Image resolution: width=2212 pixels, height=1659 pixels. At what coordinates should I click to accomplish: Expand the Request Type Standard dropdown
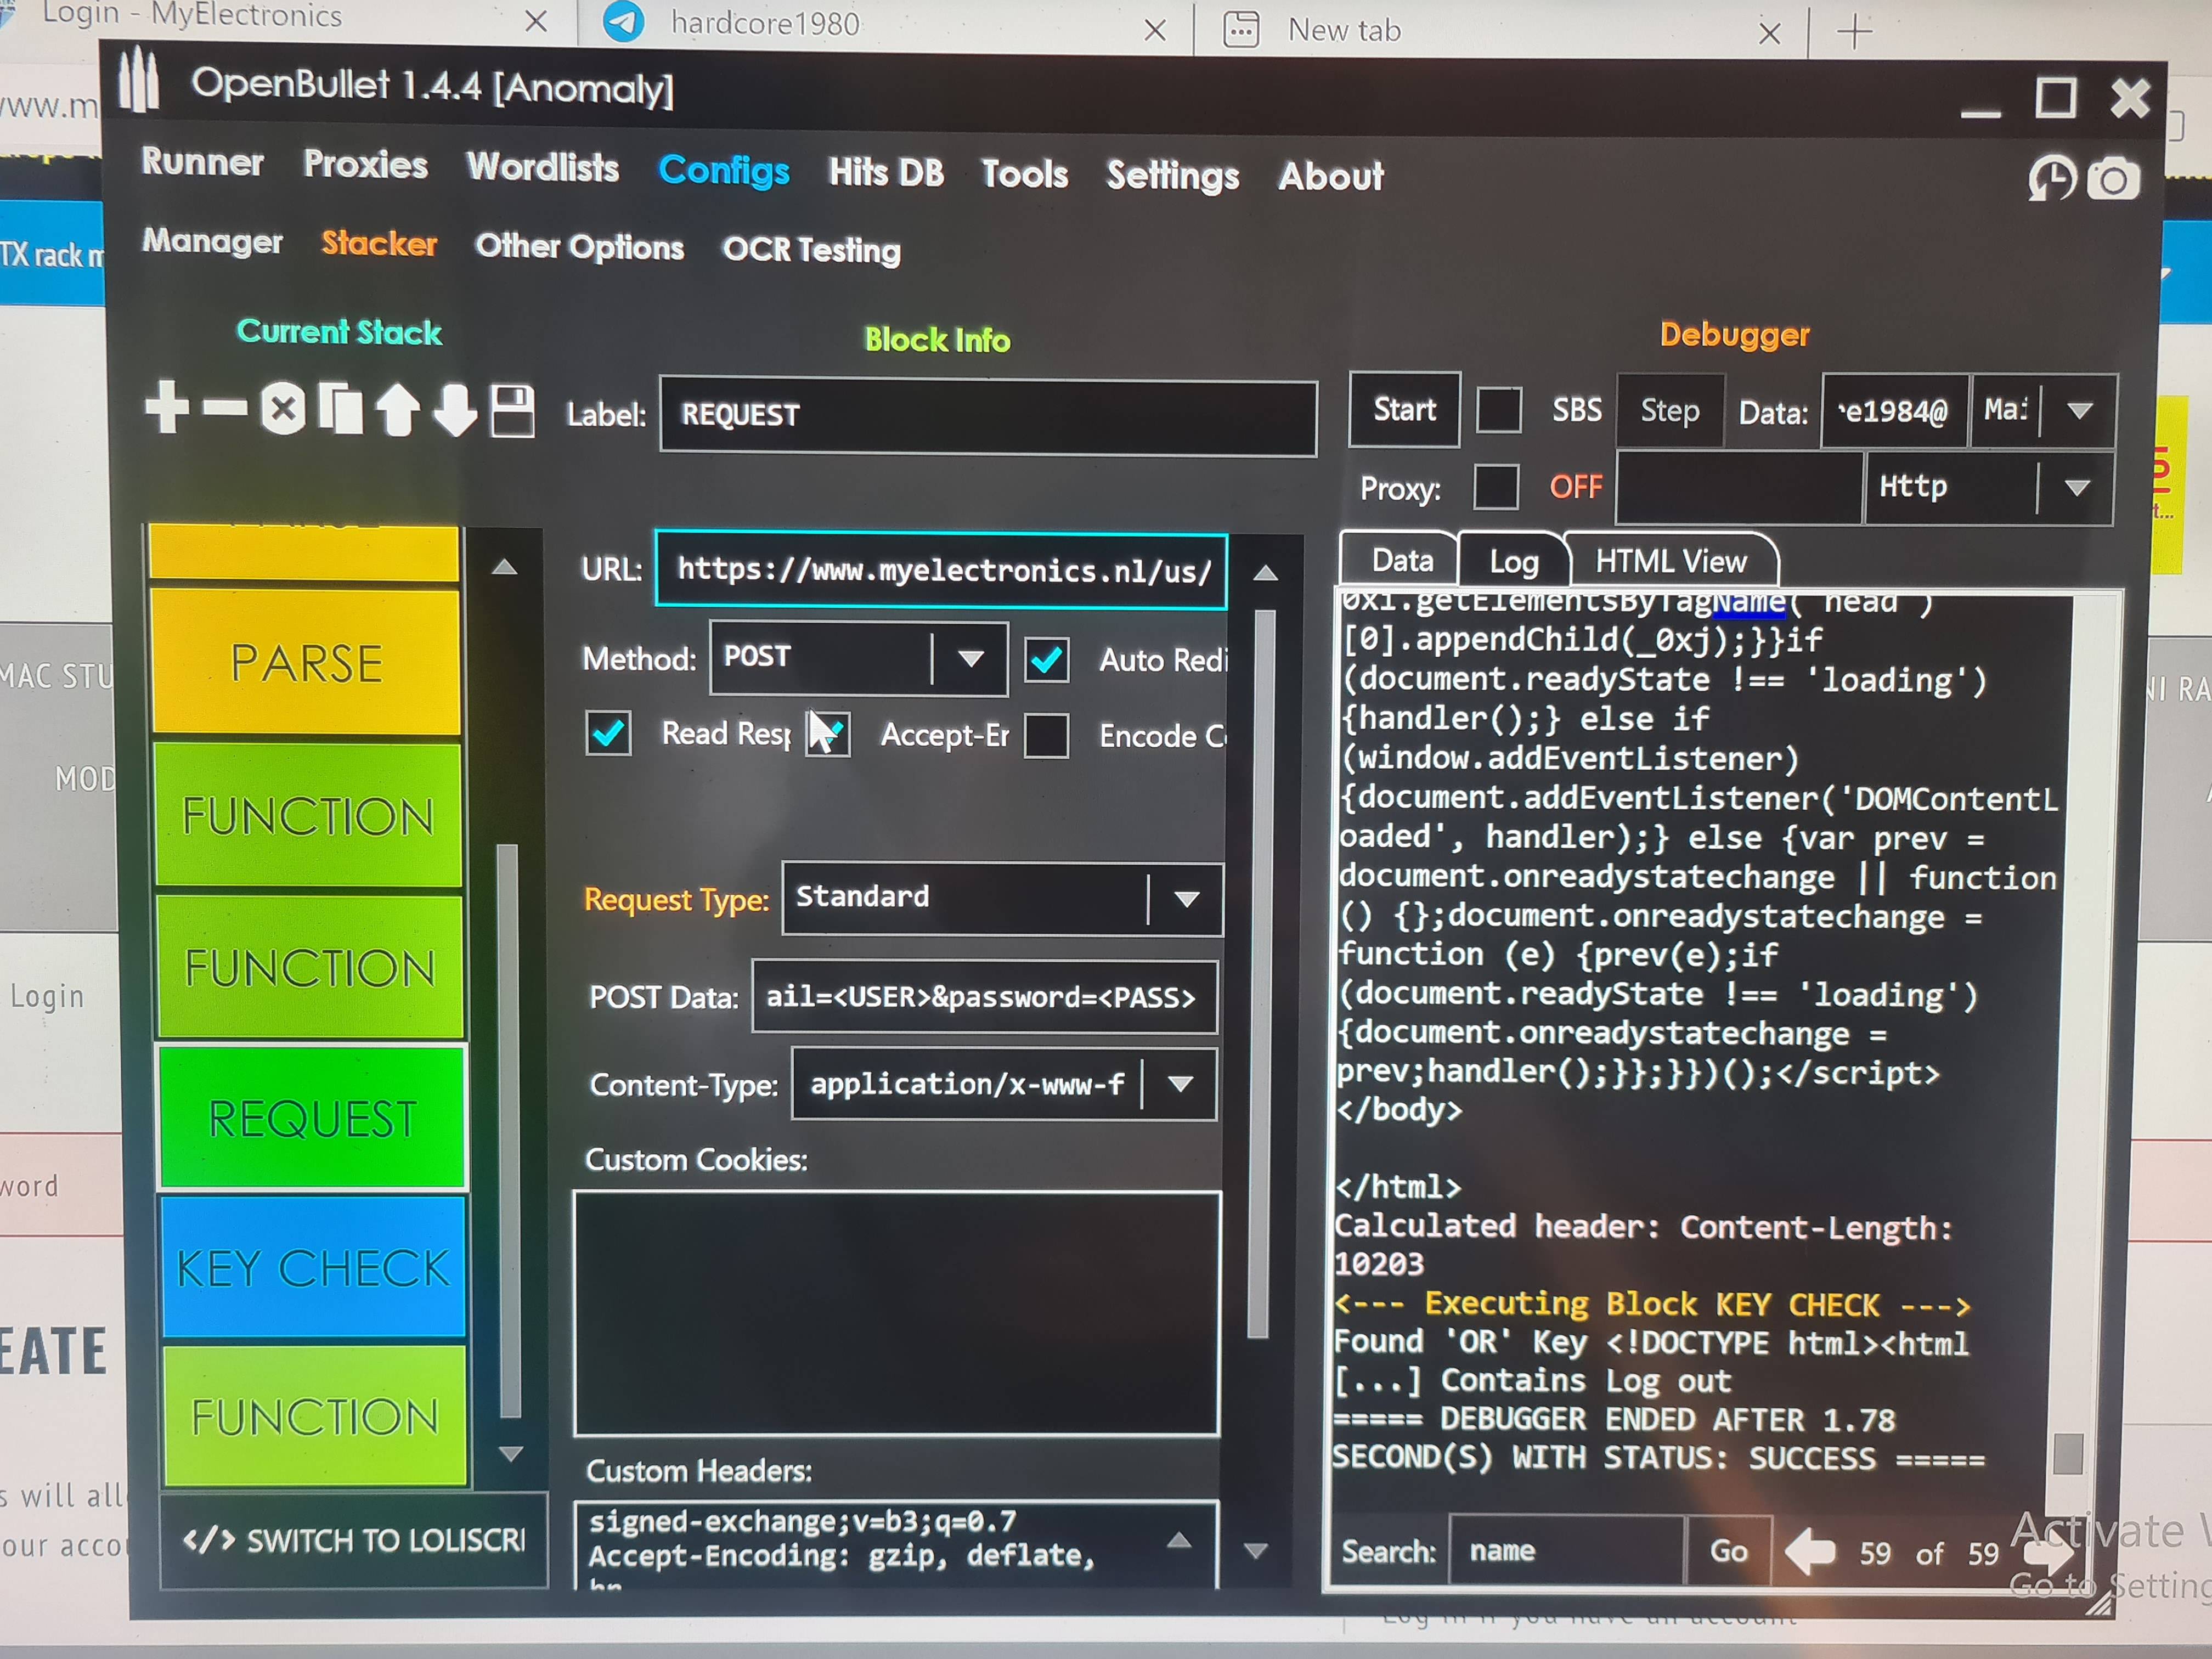pos(1186,898)
